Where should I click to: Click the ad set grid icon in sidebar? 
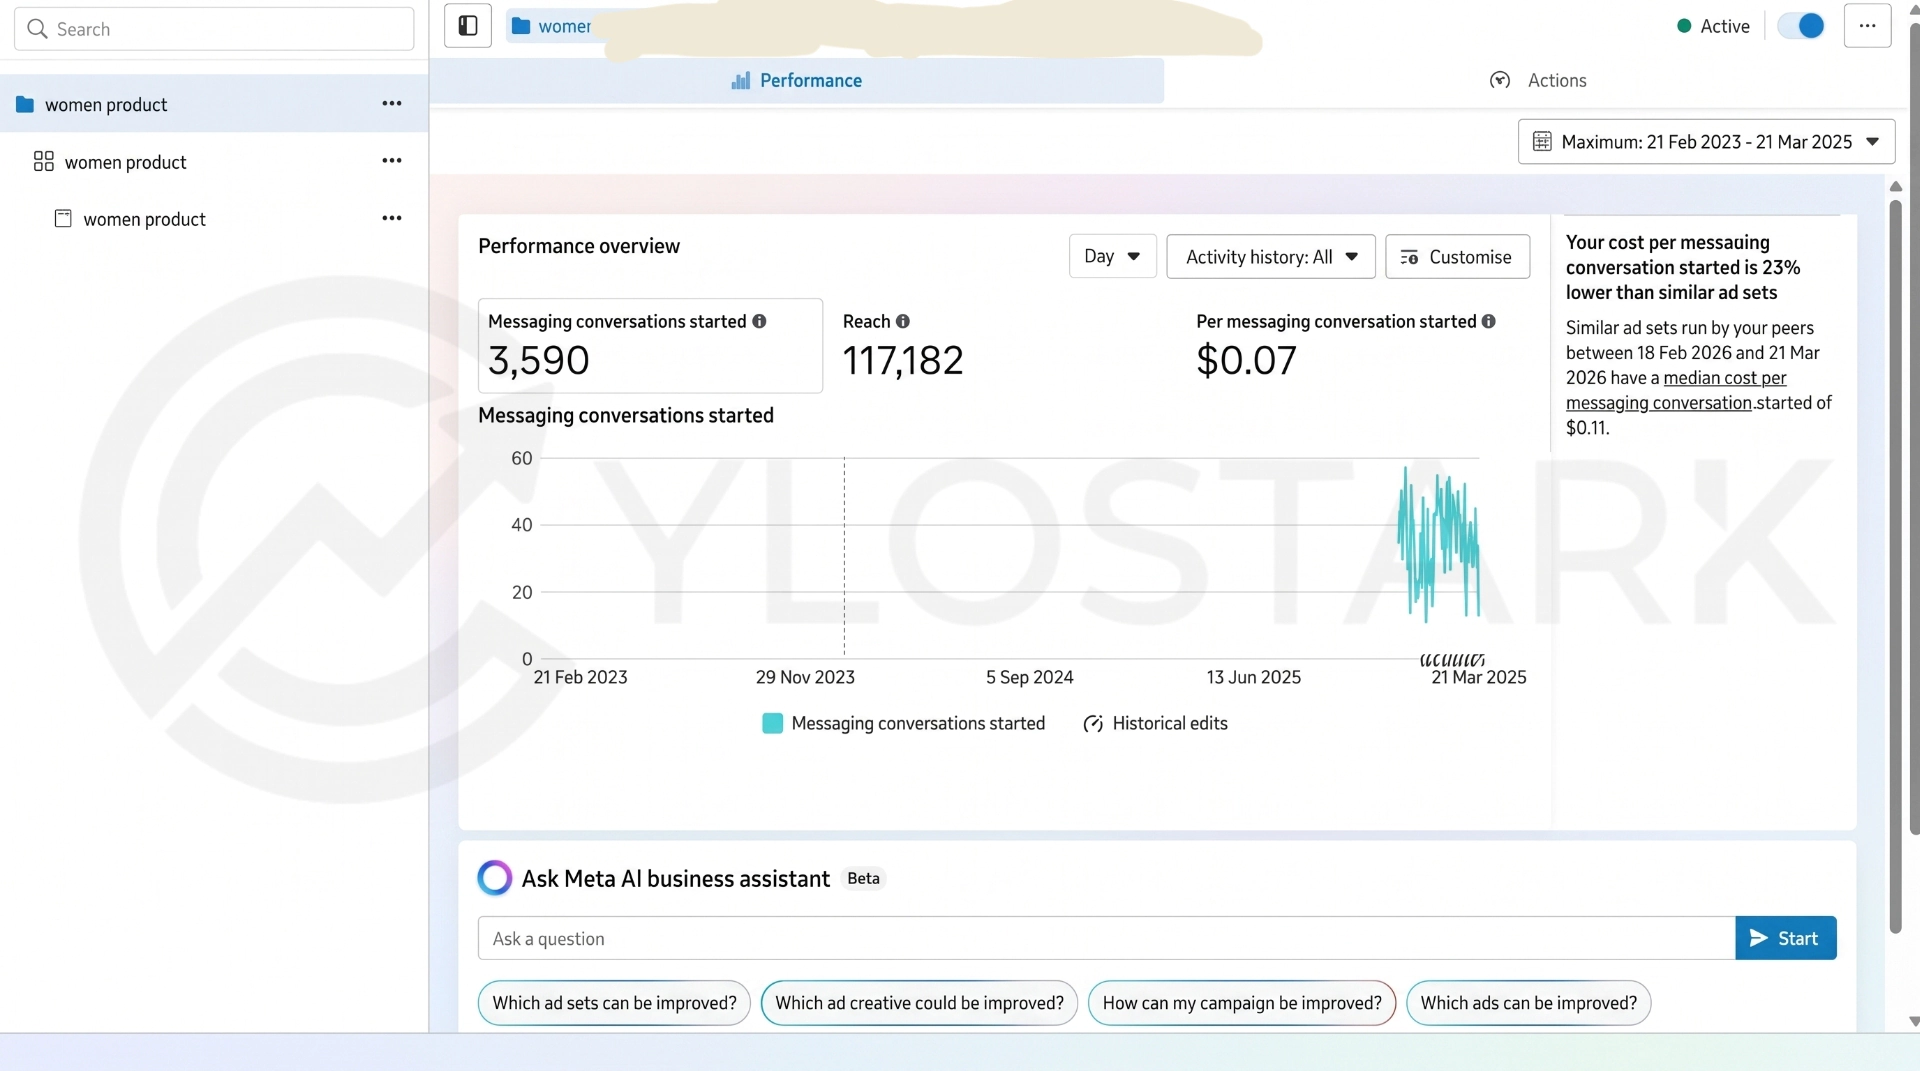[44, 161]
